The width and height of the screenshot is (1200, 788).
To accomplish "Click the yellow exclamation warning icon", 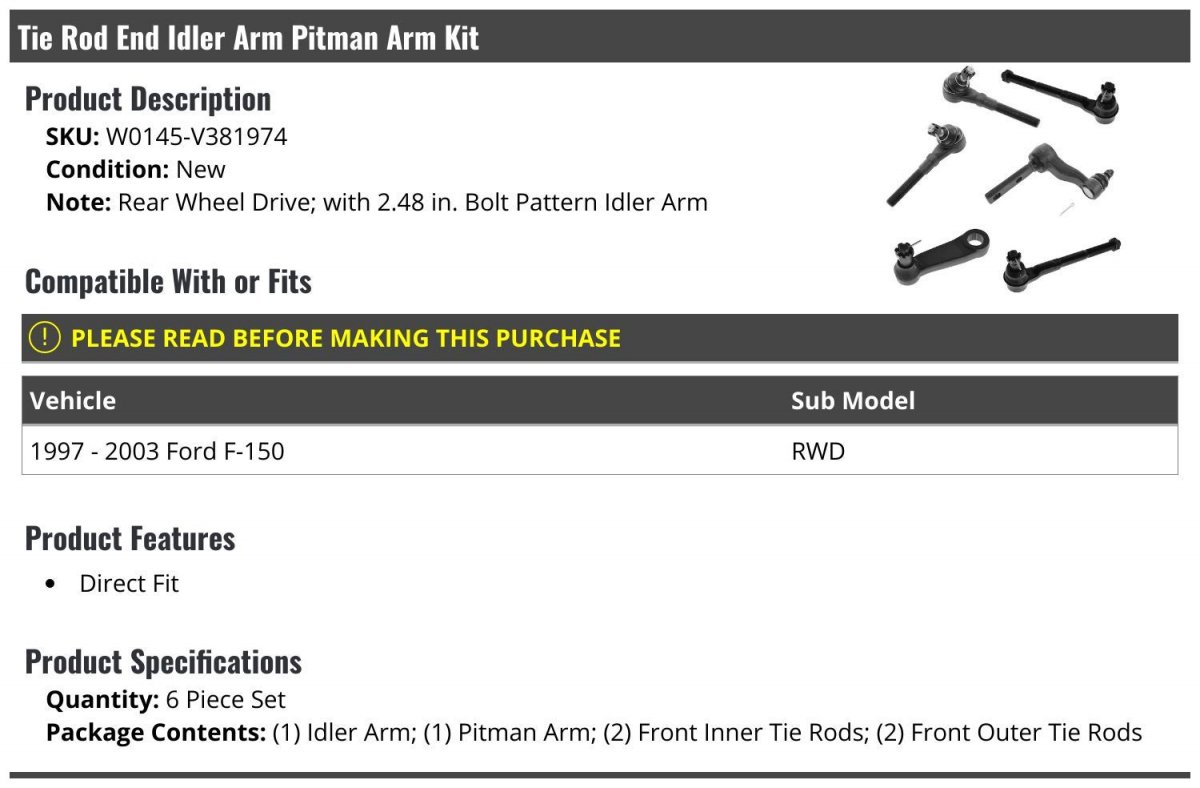I will click(45, 338).
